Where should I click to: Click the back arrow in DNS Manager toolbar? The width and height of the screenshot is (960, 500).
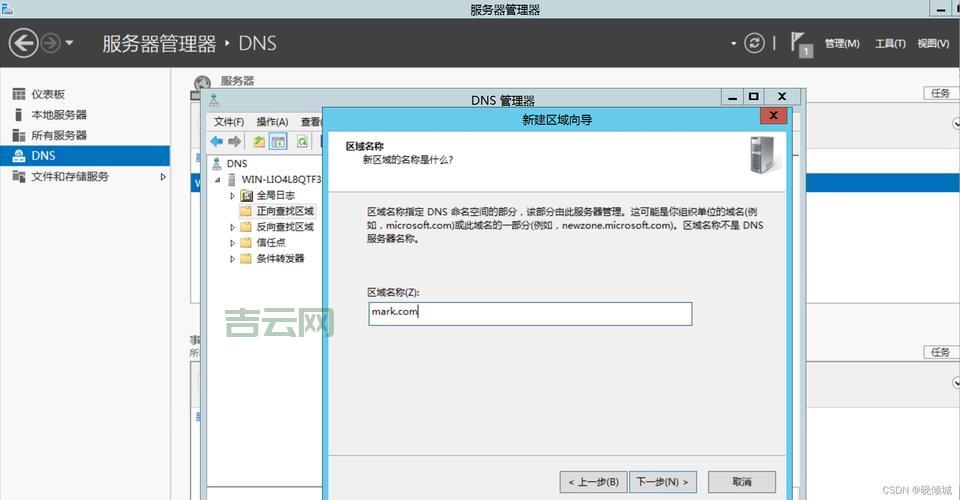216,142
